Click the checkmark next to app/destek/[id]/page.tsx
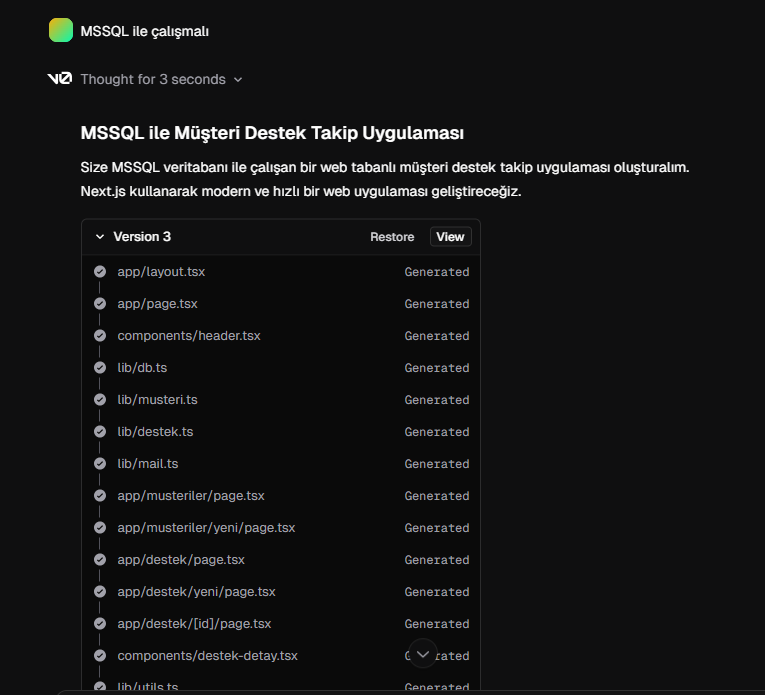 (x=100, y=624)
